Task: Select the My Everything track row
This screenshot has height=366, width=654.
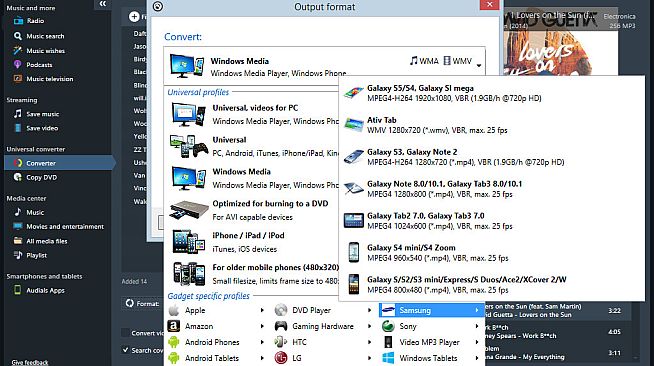Action: pyautogui.click(x=558, y=353)
